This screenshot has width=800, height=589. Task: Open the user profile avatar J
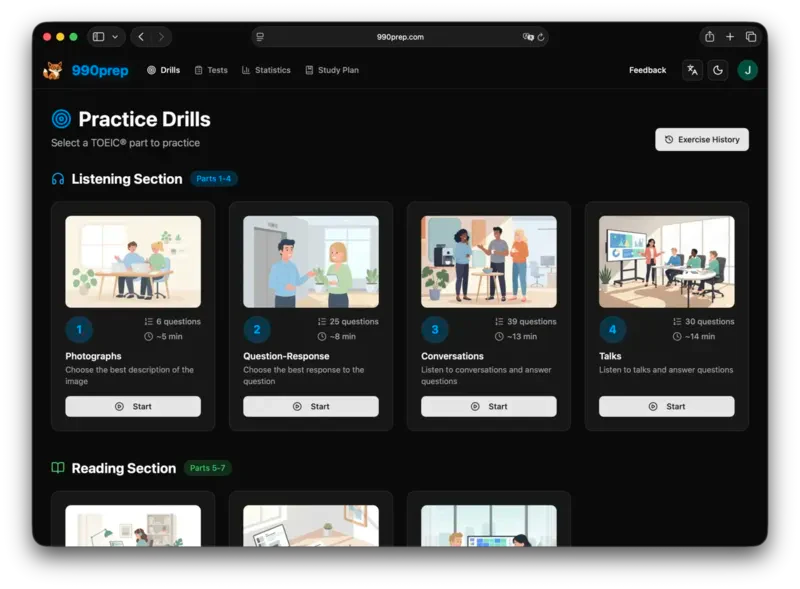tap(747, 70)
